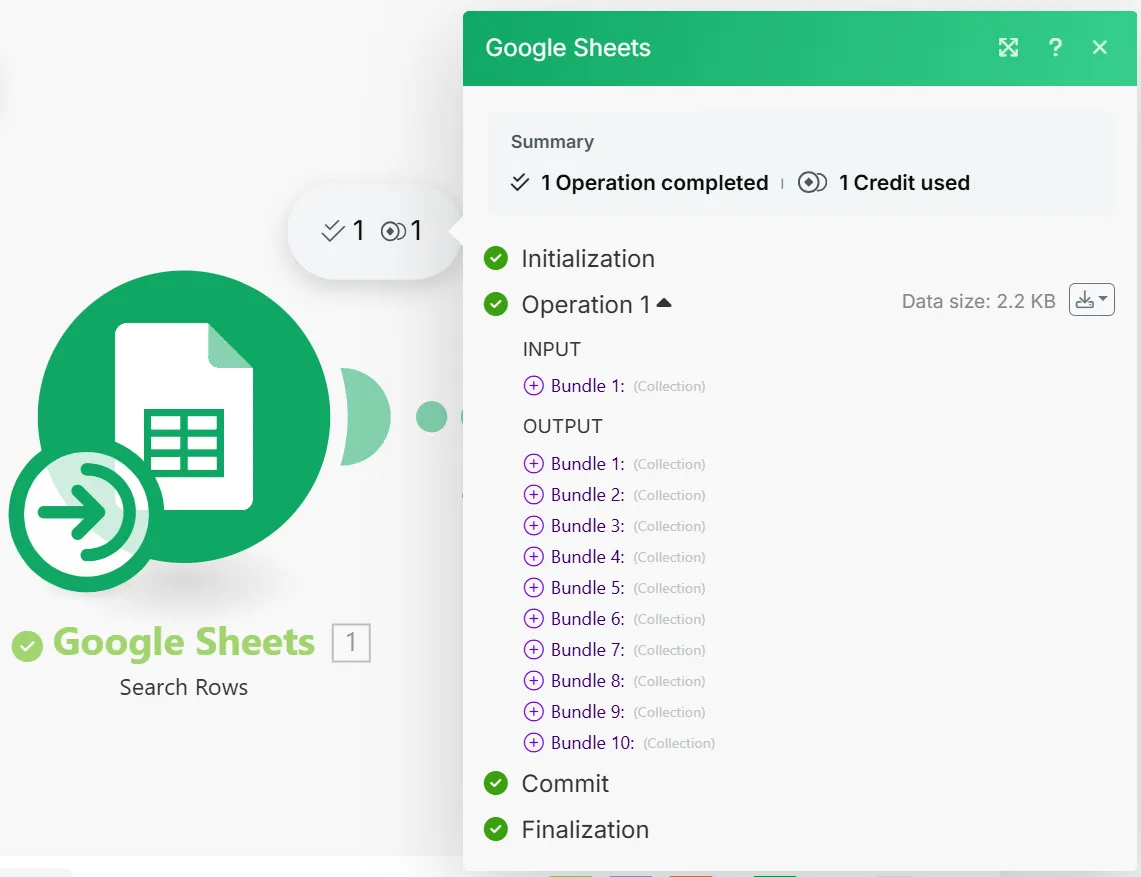The image size is (1141, 877).
Task: Click the Finalization step row
Action: 566,829
